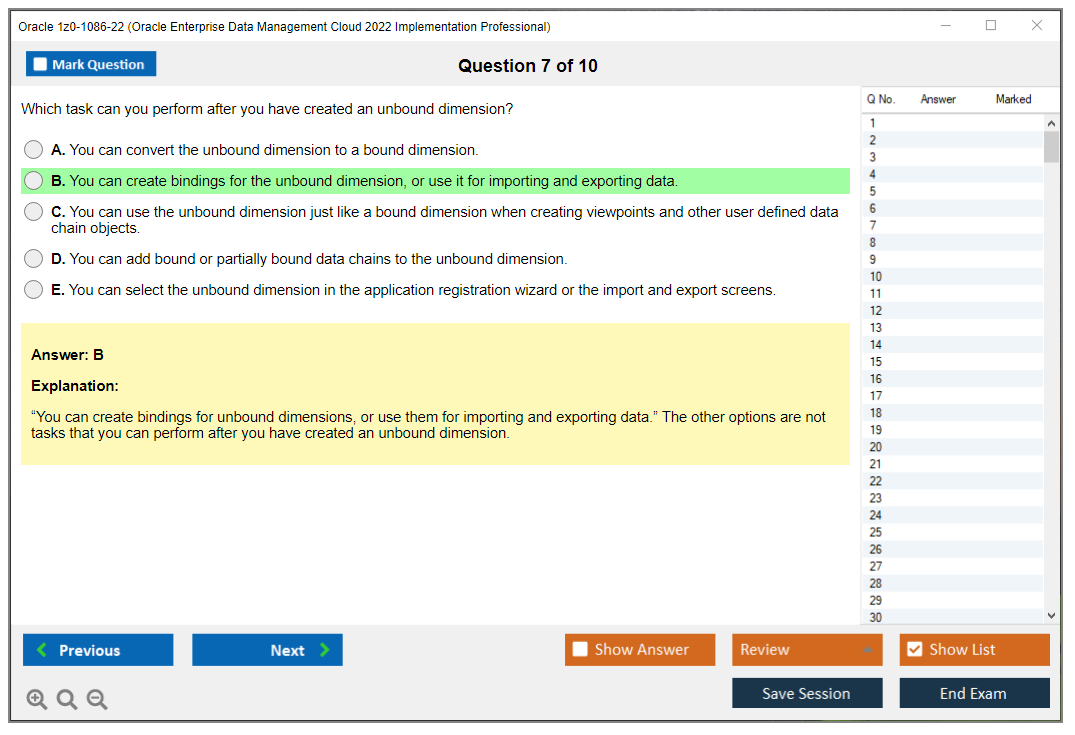Select the highlighted option B radio button

point(33,180)
